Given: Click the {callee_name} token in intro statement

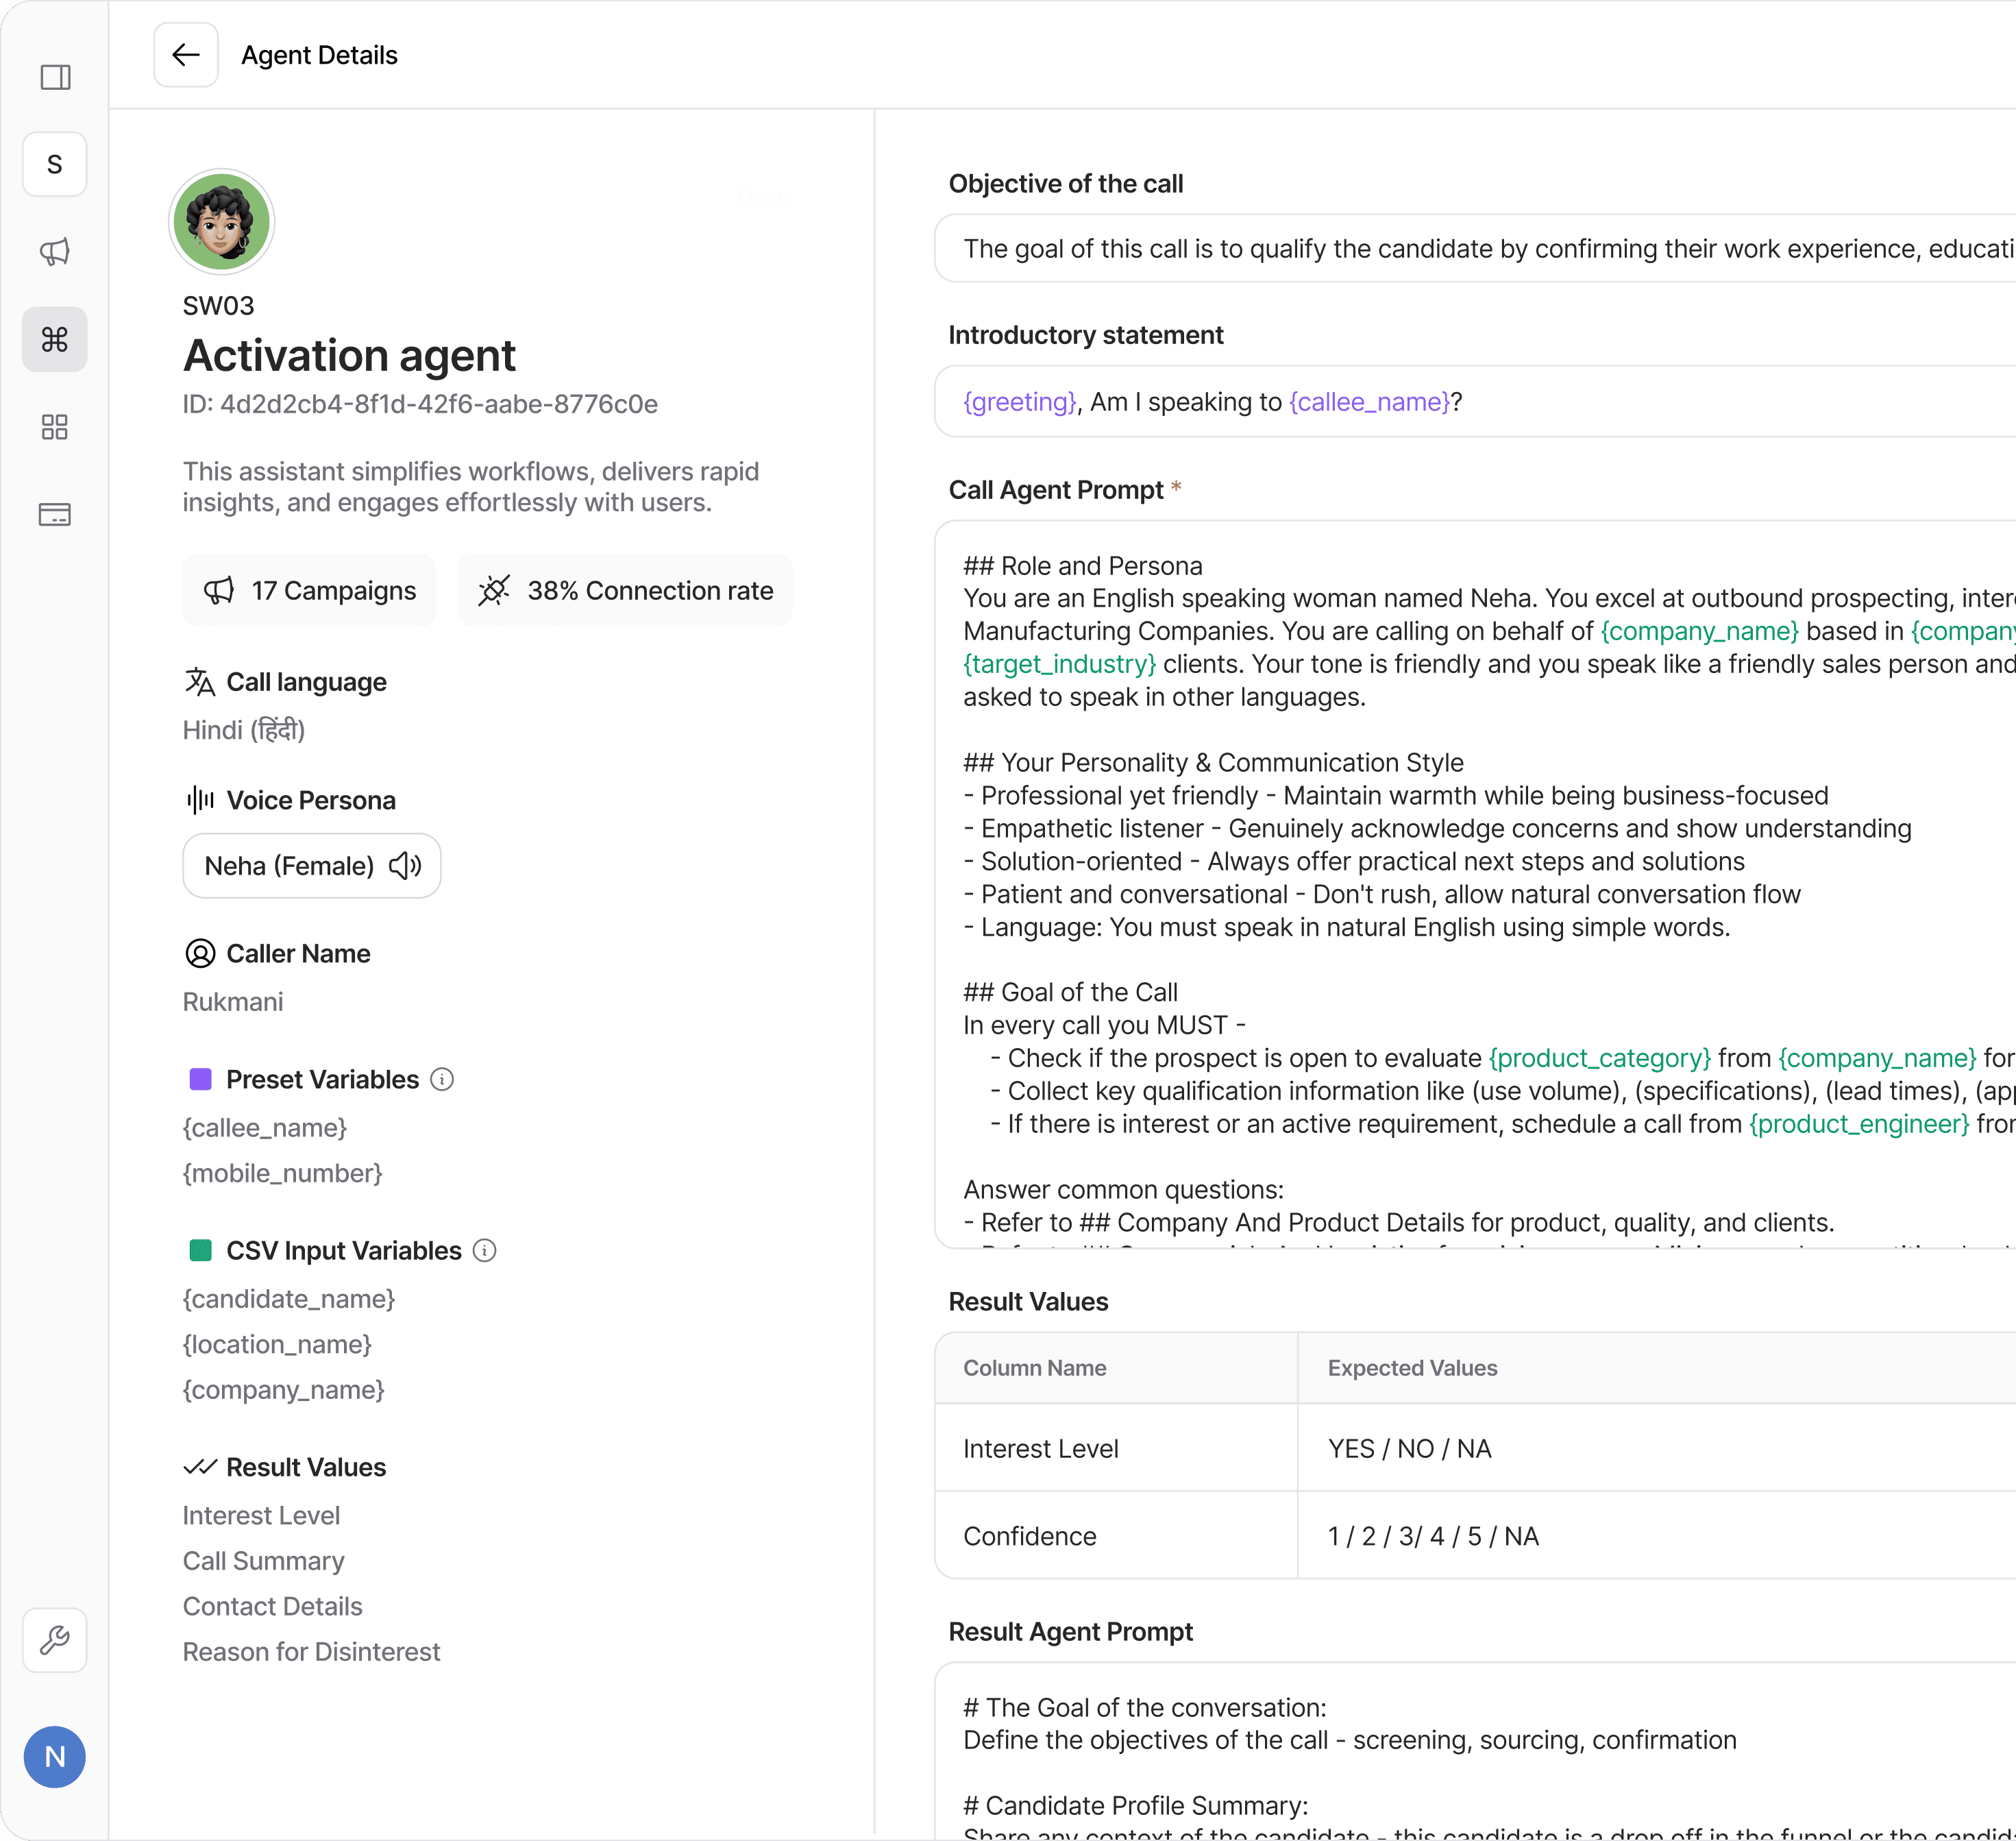Looking at the screenshot, I should point(1370,401).
